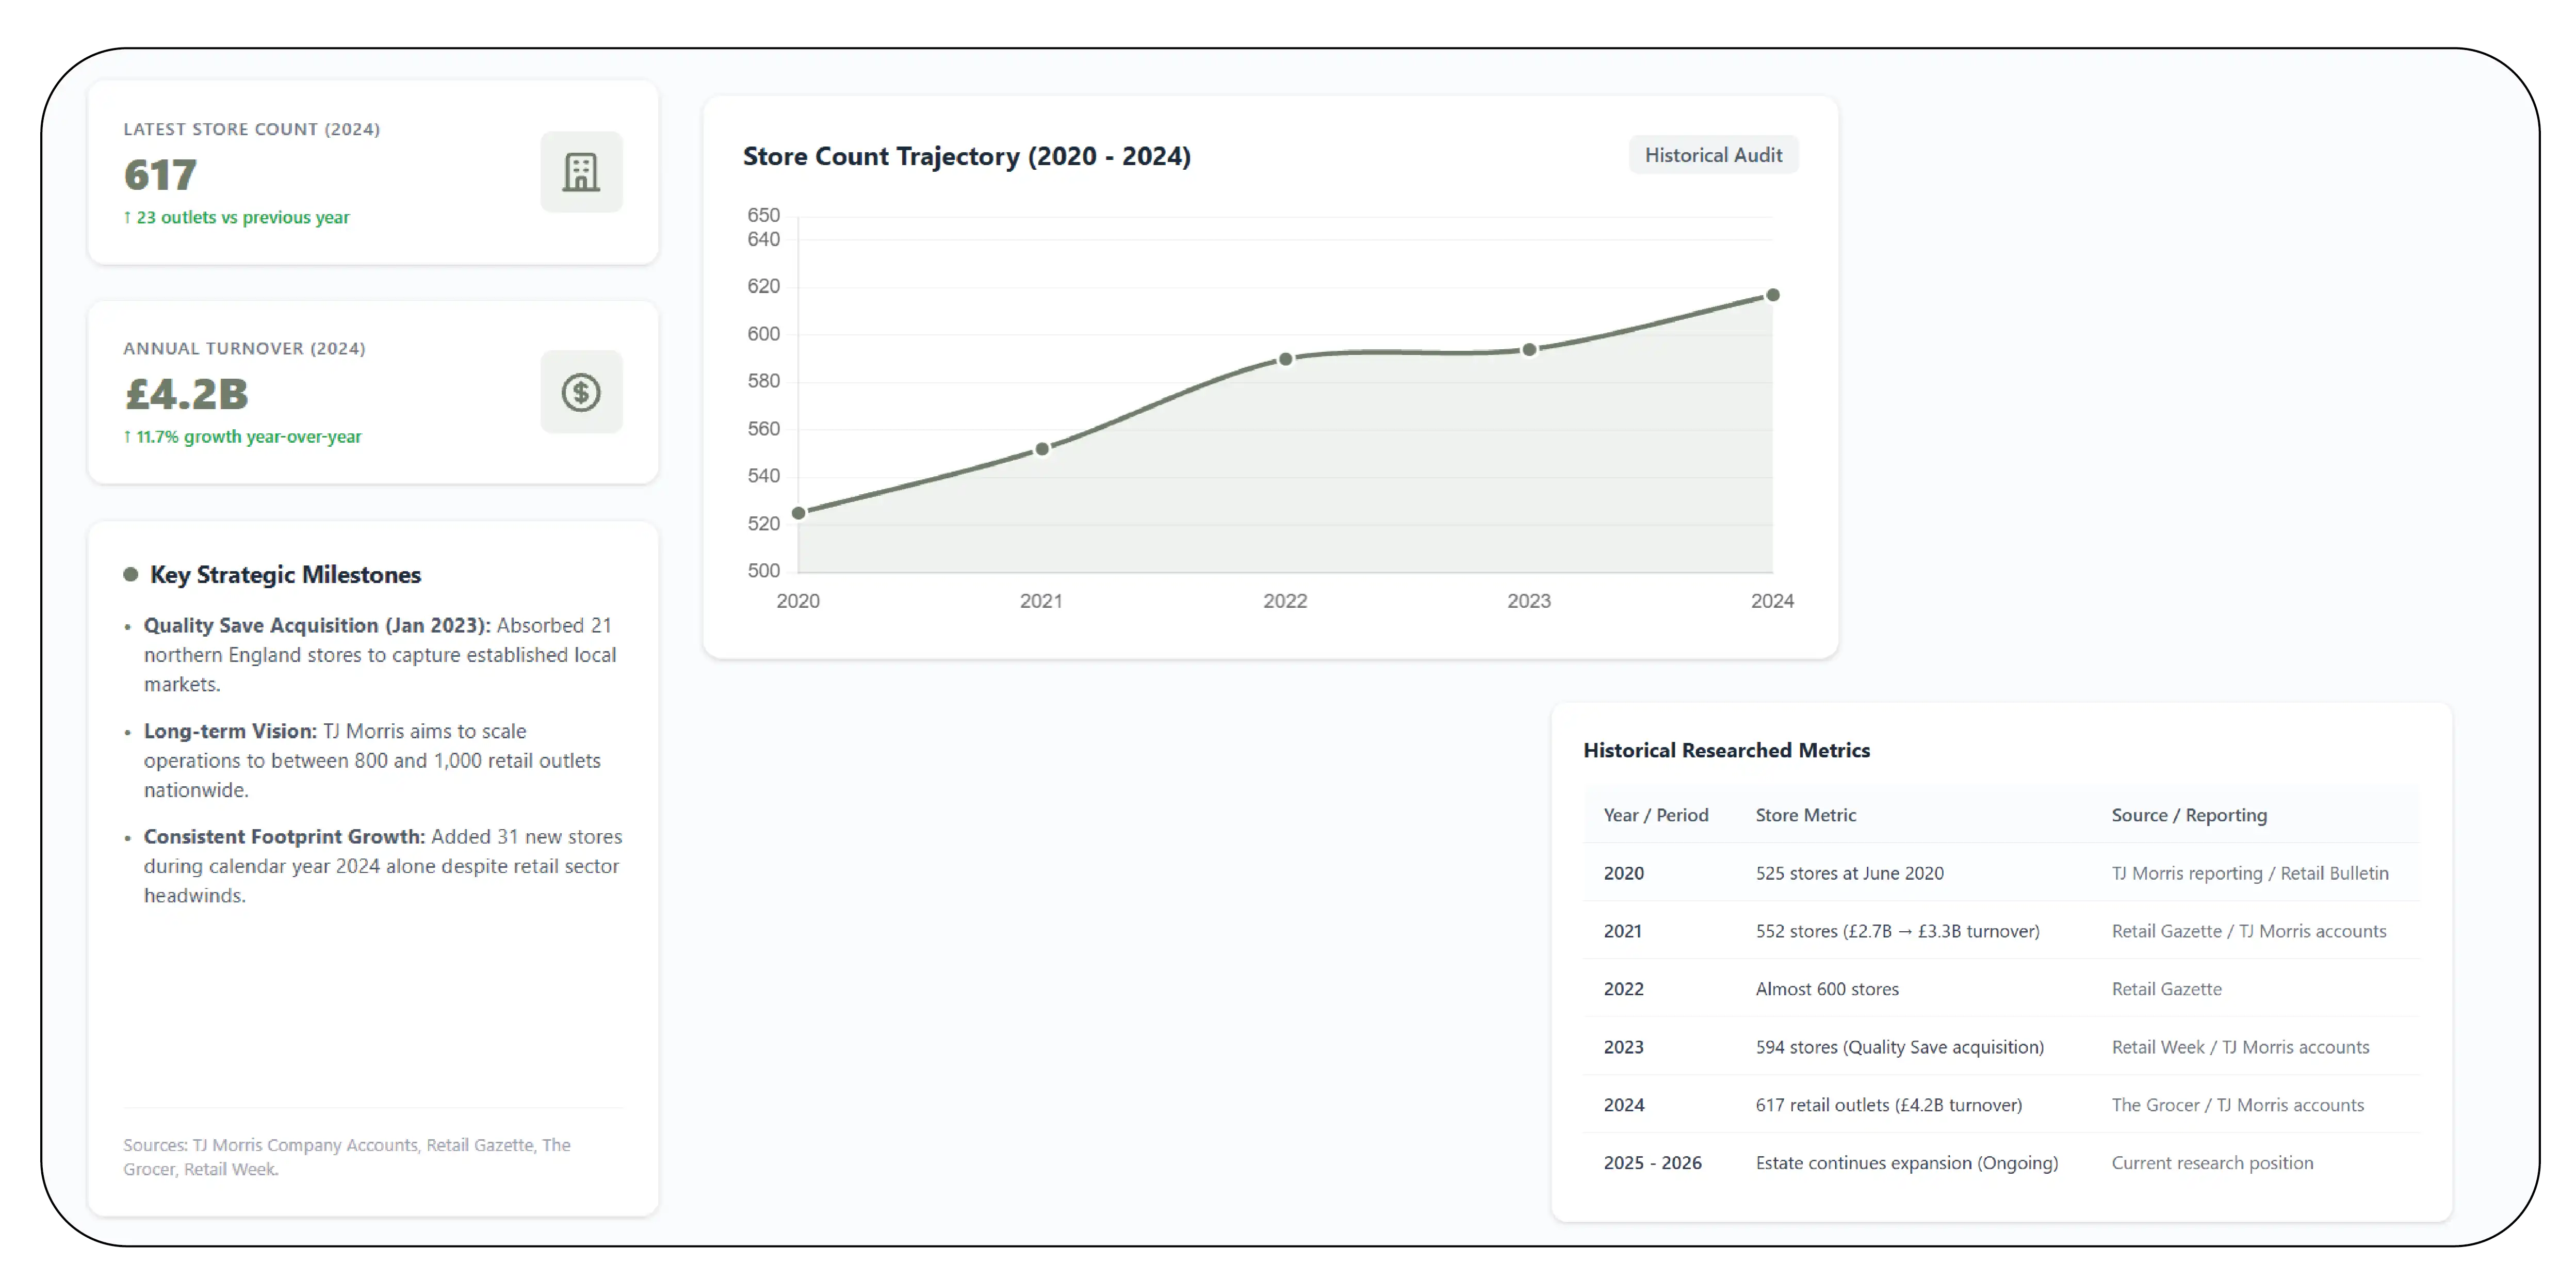Image resolution: width=2576 pixels, height=1279 pixels.
Task: Click the latest store count value 617
Action: coord(160,175)
